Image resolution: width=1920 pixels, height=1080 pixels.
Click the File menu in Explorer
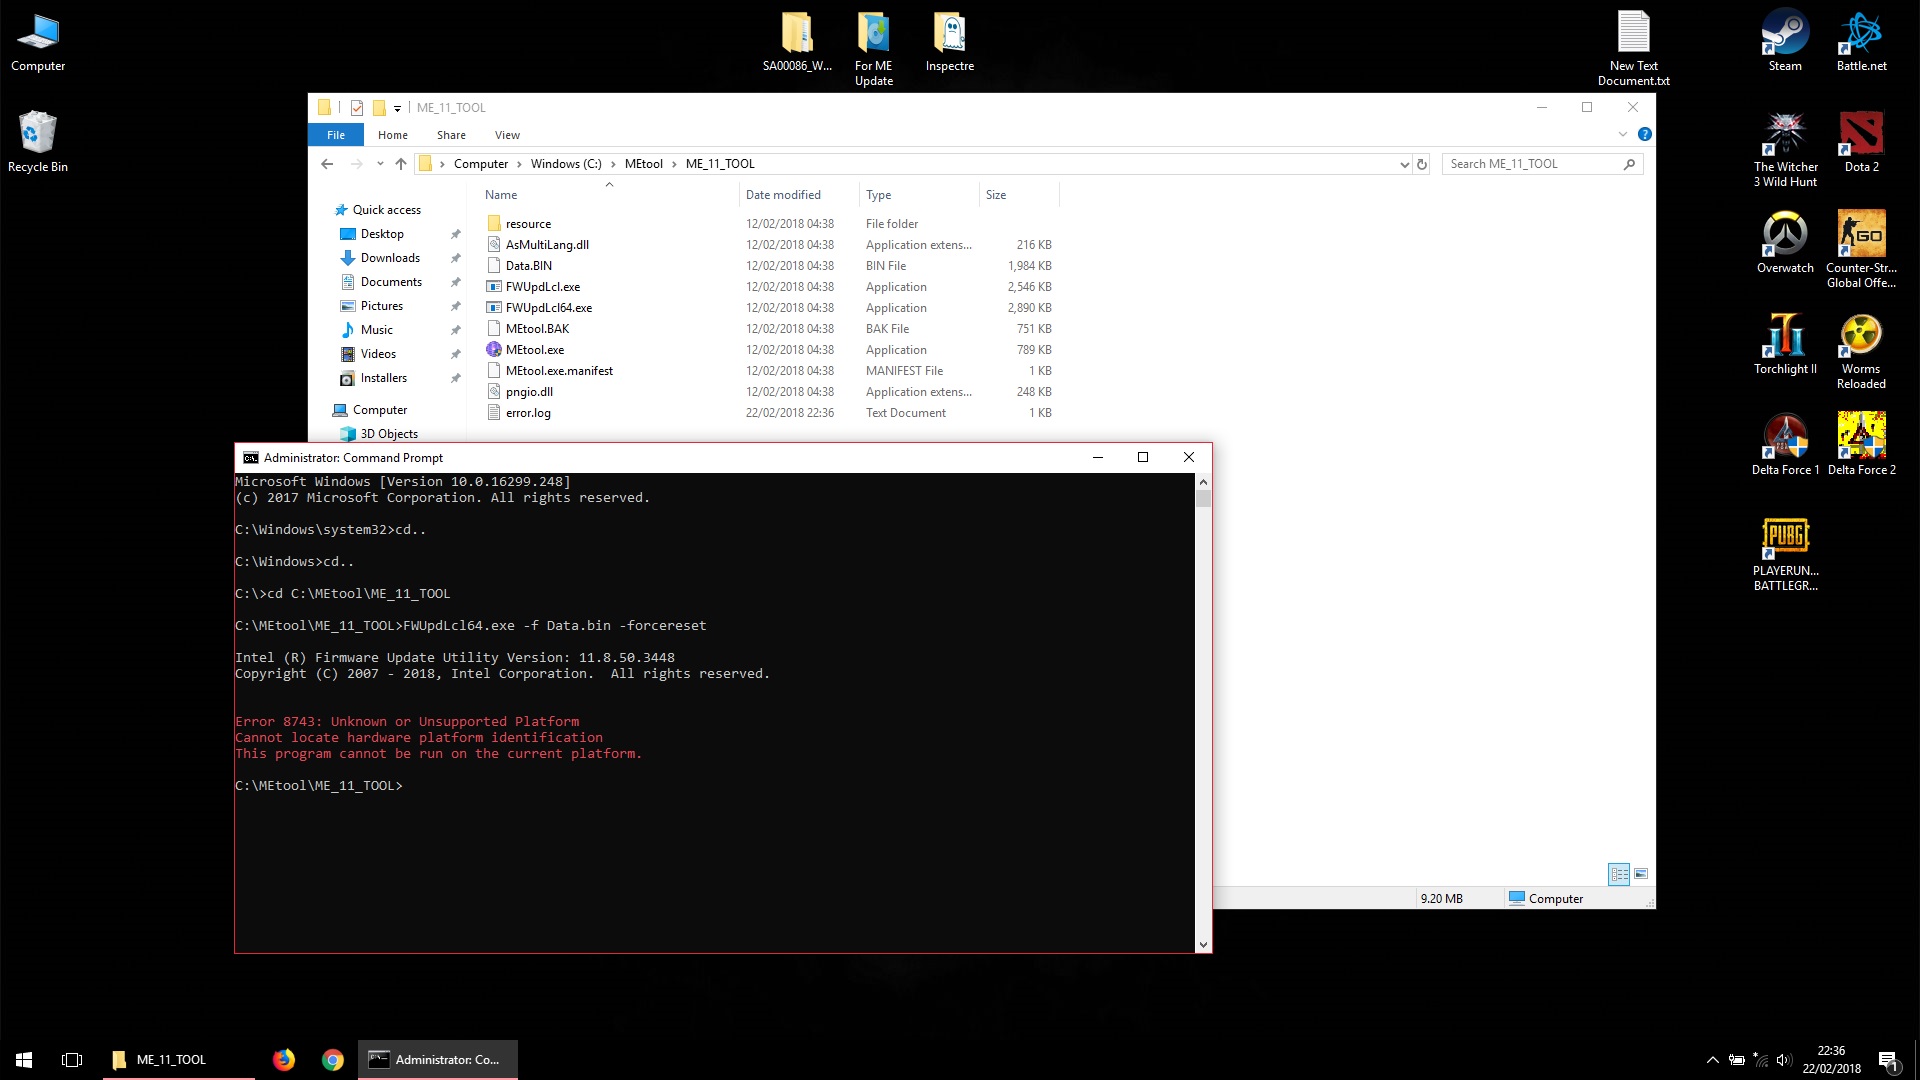[x=336, y=135]
